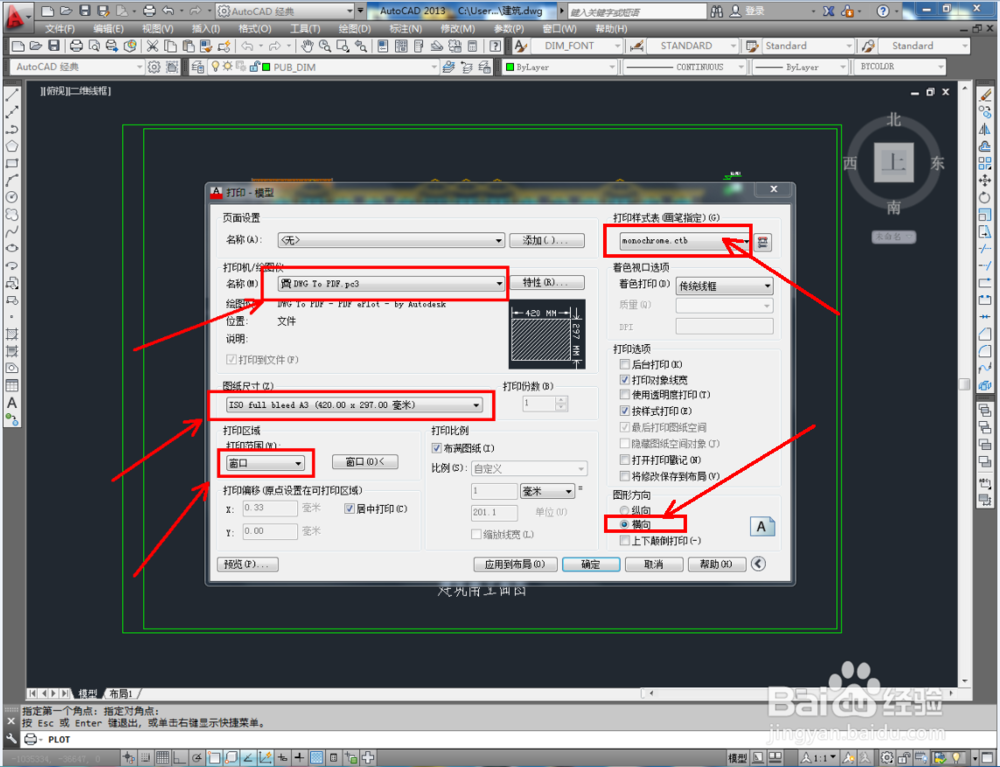The height and width of the screenshot is (767, 1000).
Task: Open the Format menu
Action: tap(254, 29)
